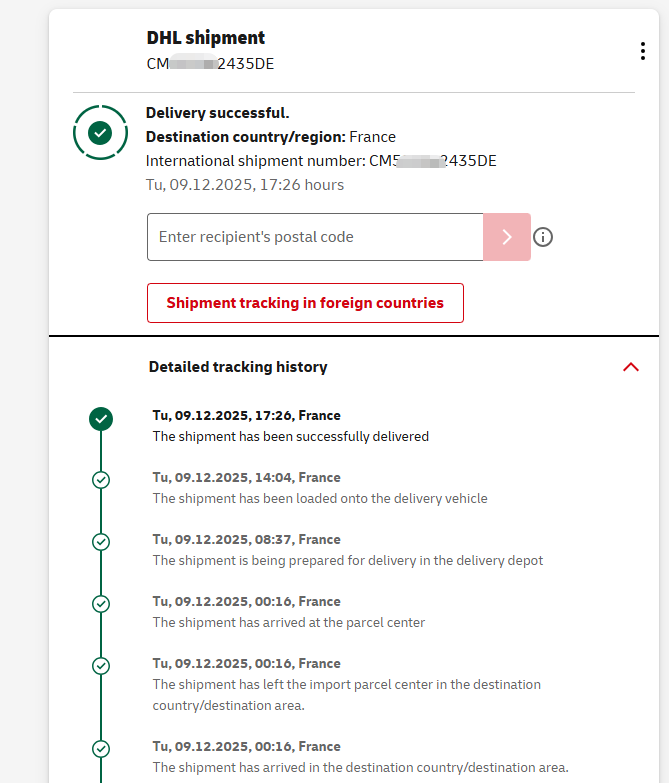Open the three-dot shipment options menu

[642, 52]
